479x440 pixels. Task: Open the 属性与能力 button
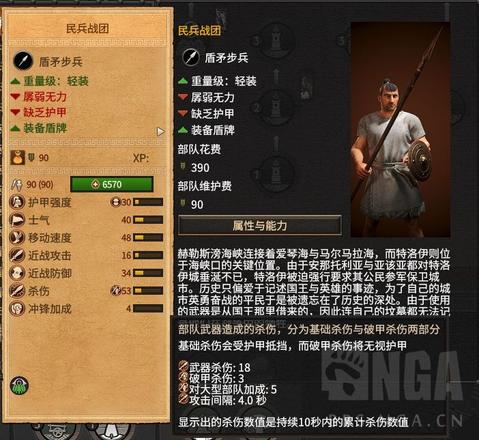click(x=260, y=226)
